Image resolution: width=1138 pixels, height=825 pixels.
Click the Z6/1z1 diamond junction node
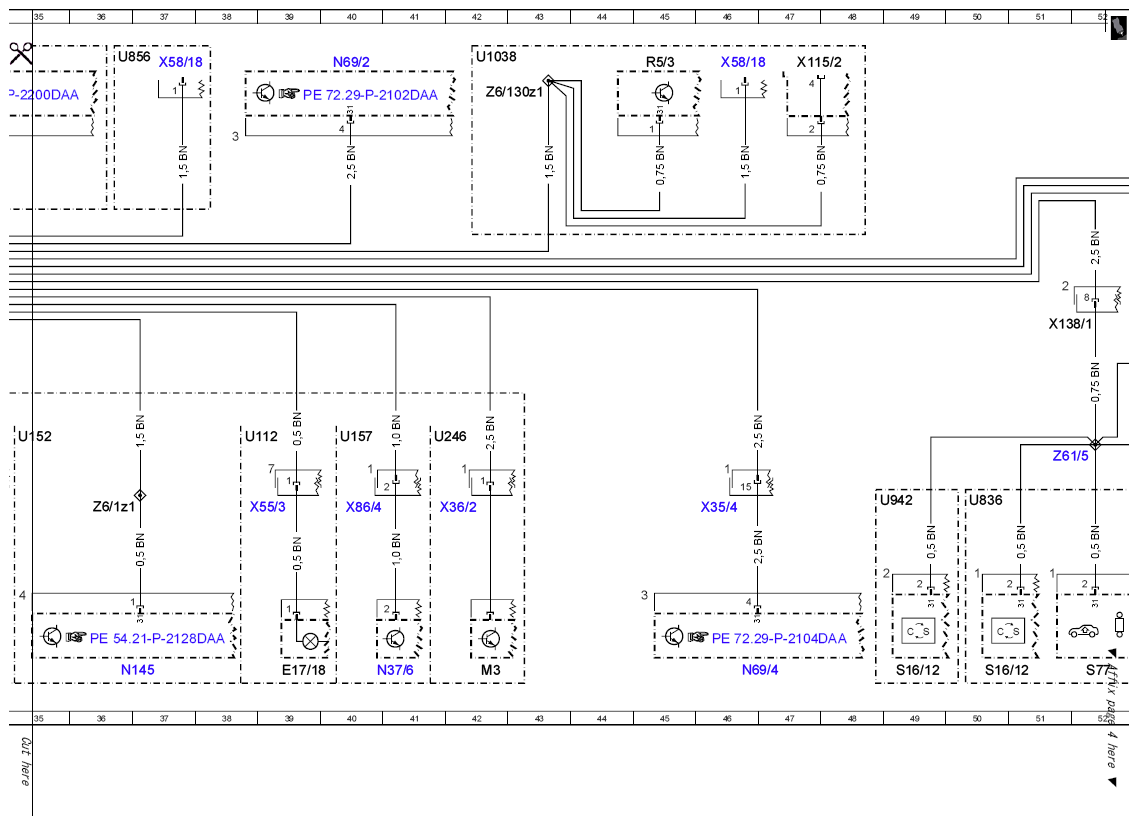(x=140, y=495)
